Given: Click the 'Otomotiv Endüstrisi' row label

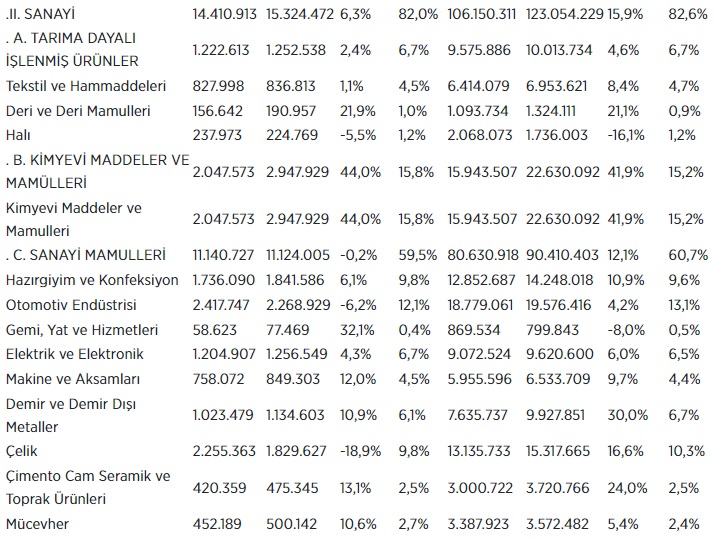Looking at the screenshot, I should point(72,304).
